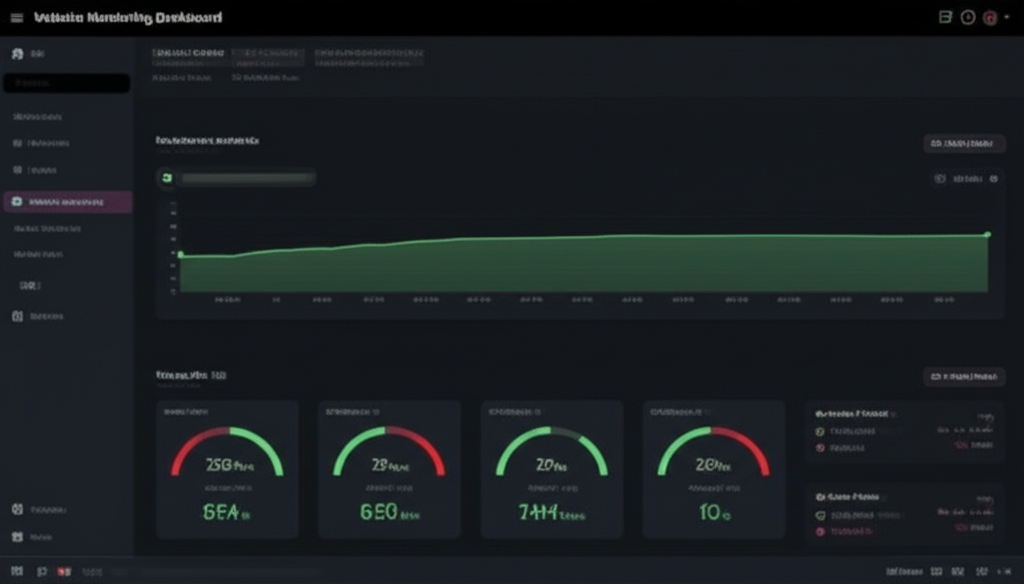Select the highlighted navigation entry in the sidebar

(66, 202)
